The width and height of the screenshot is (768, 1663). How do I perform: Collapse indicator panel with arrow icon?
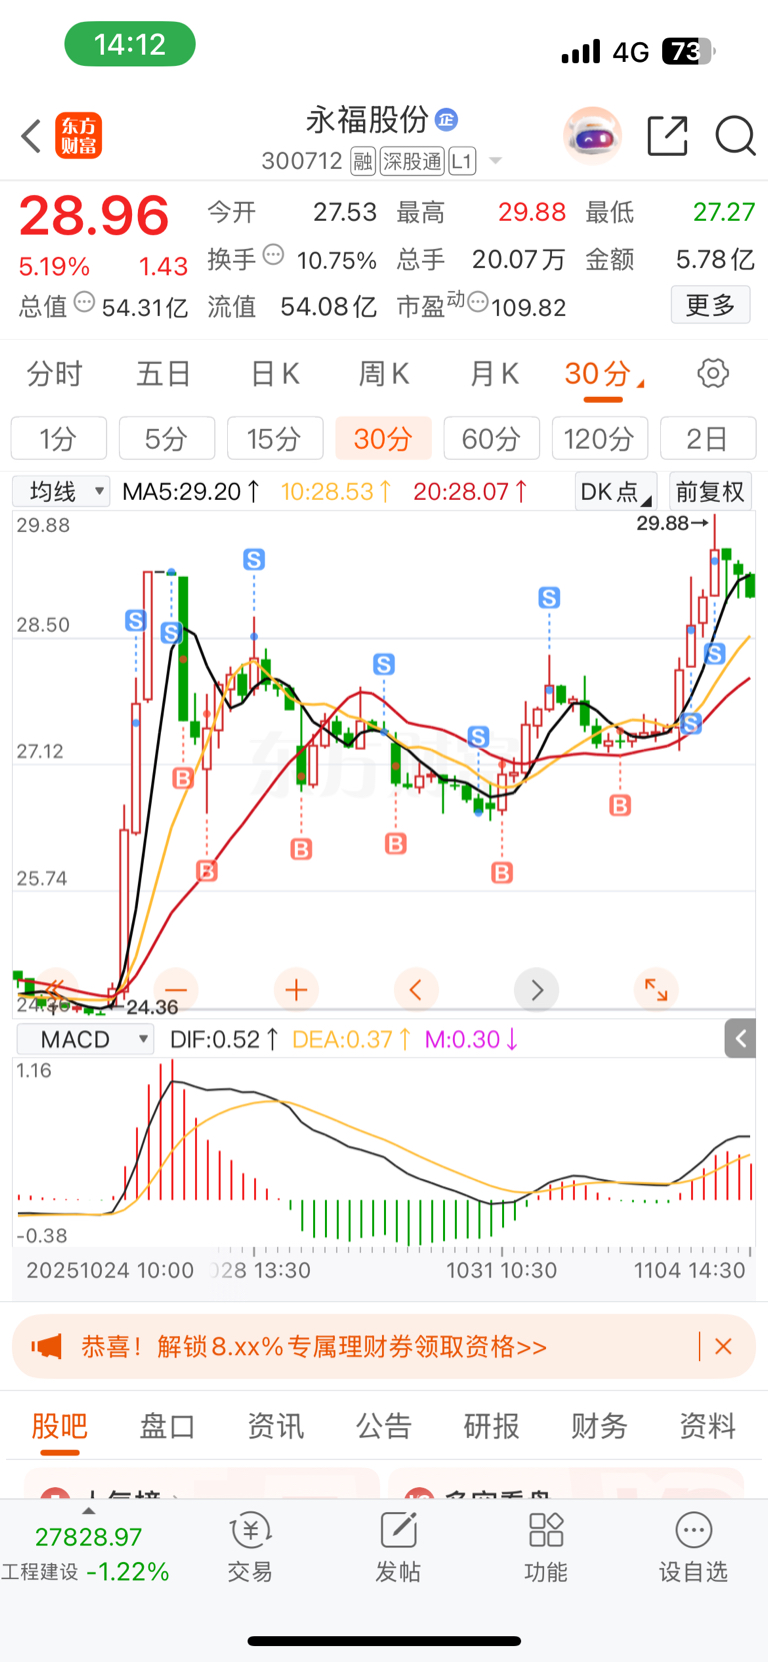pyautogui.click(x=740, y=1039)
